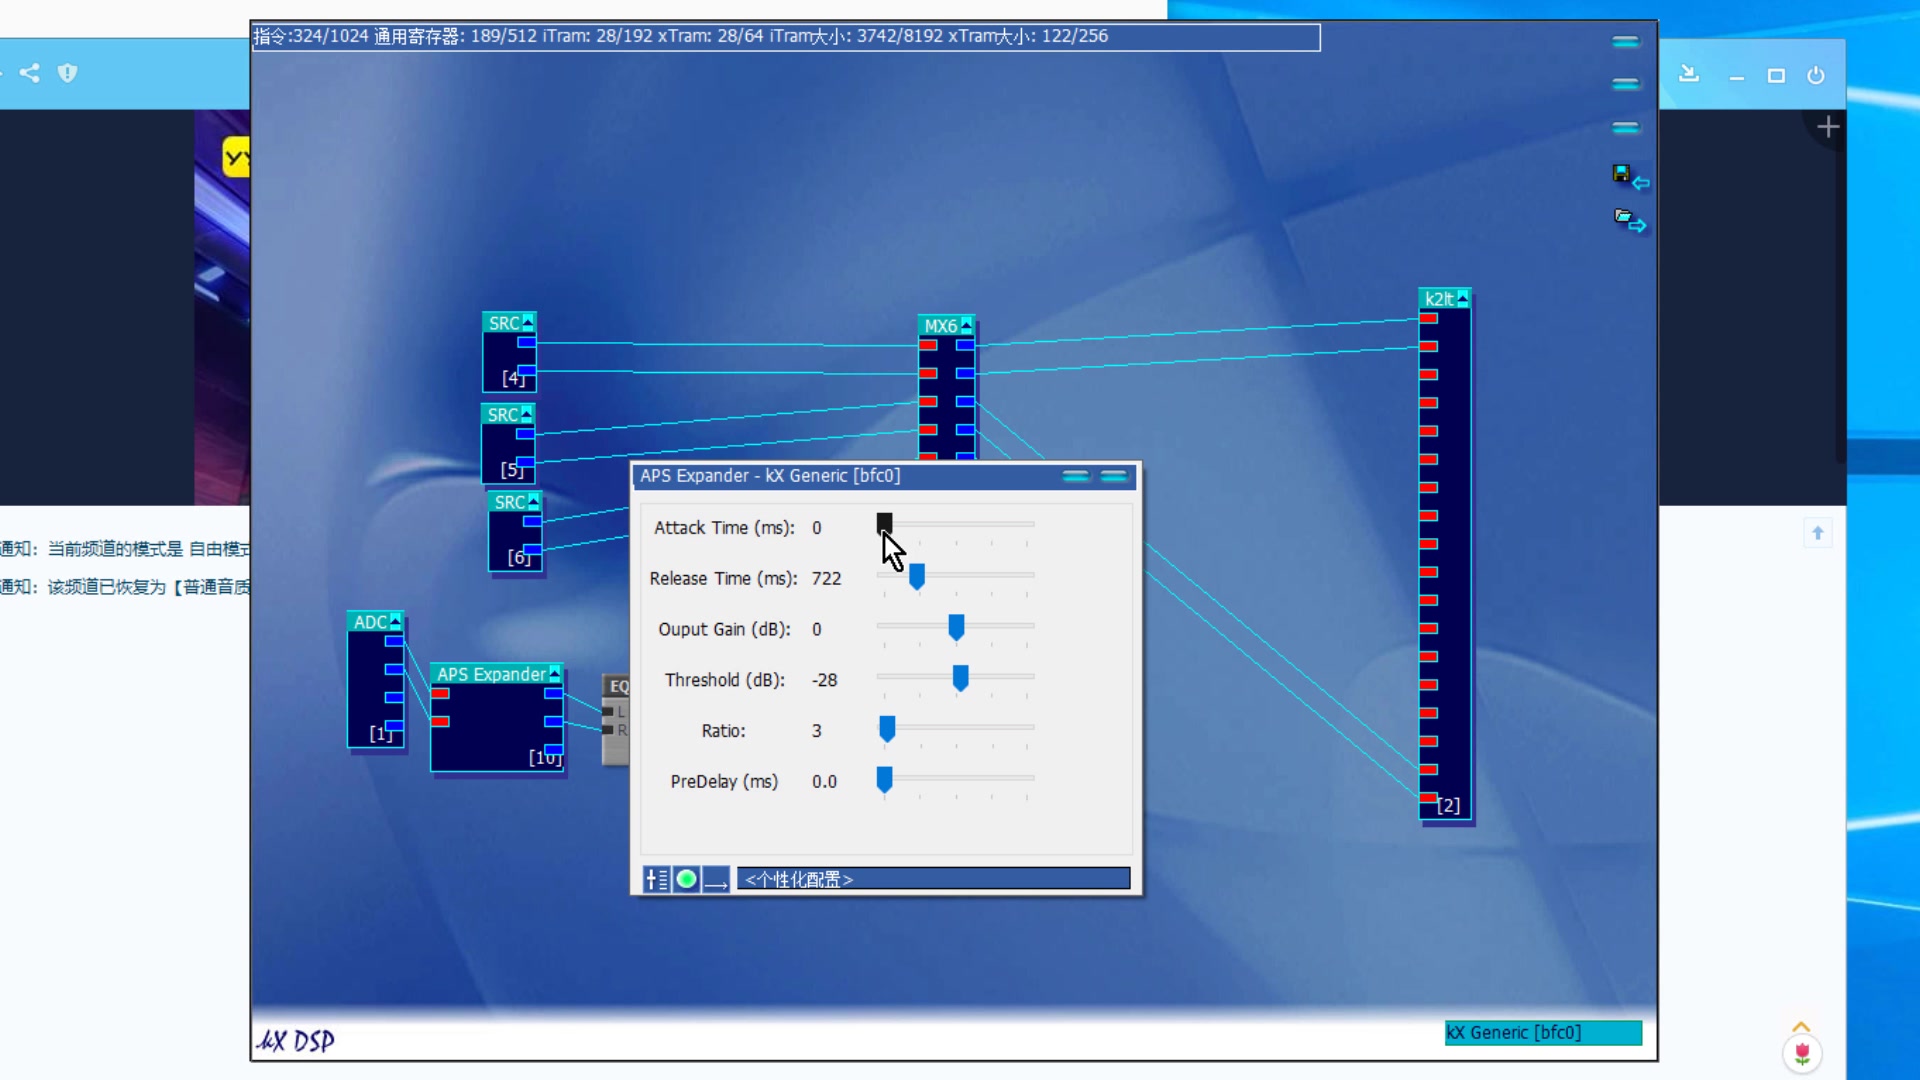
Task: Collapse the k2lt module via its arrow
Action: (1463, 298)
